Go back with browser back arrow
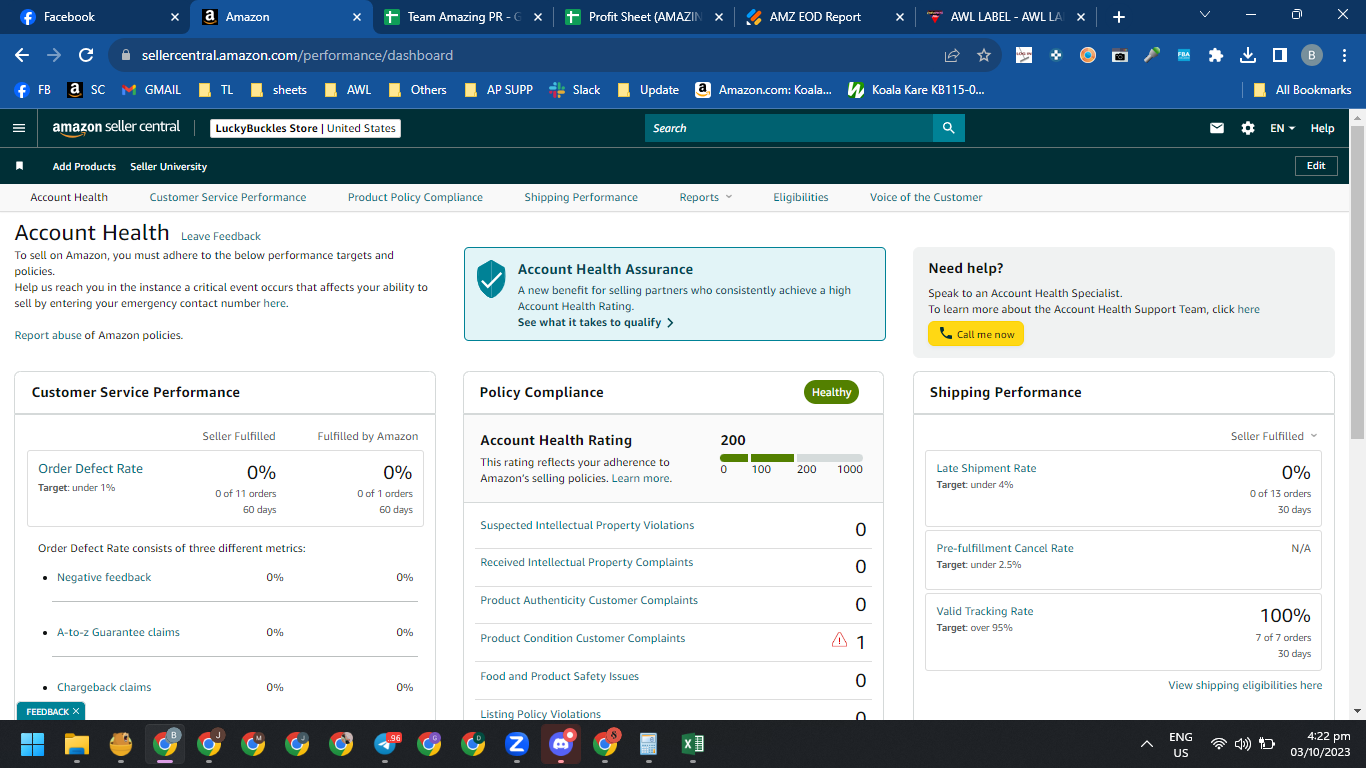 coord(22,56)
